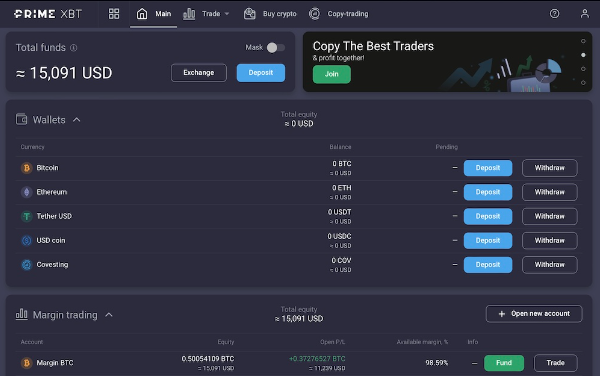Click the Margin BTC account icon
Viewport: 600px width, 376px height.
click(26, 363)
